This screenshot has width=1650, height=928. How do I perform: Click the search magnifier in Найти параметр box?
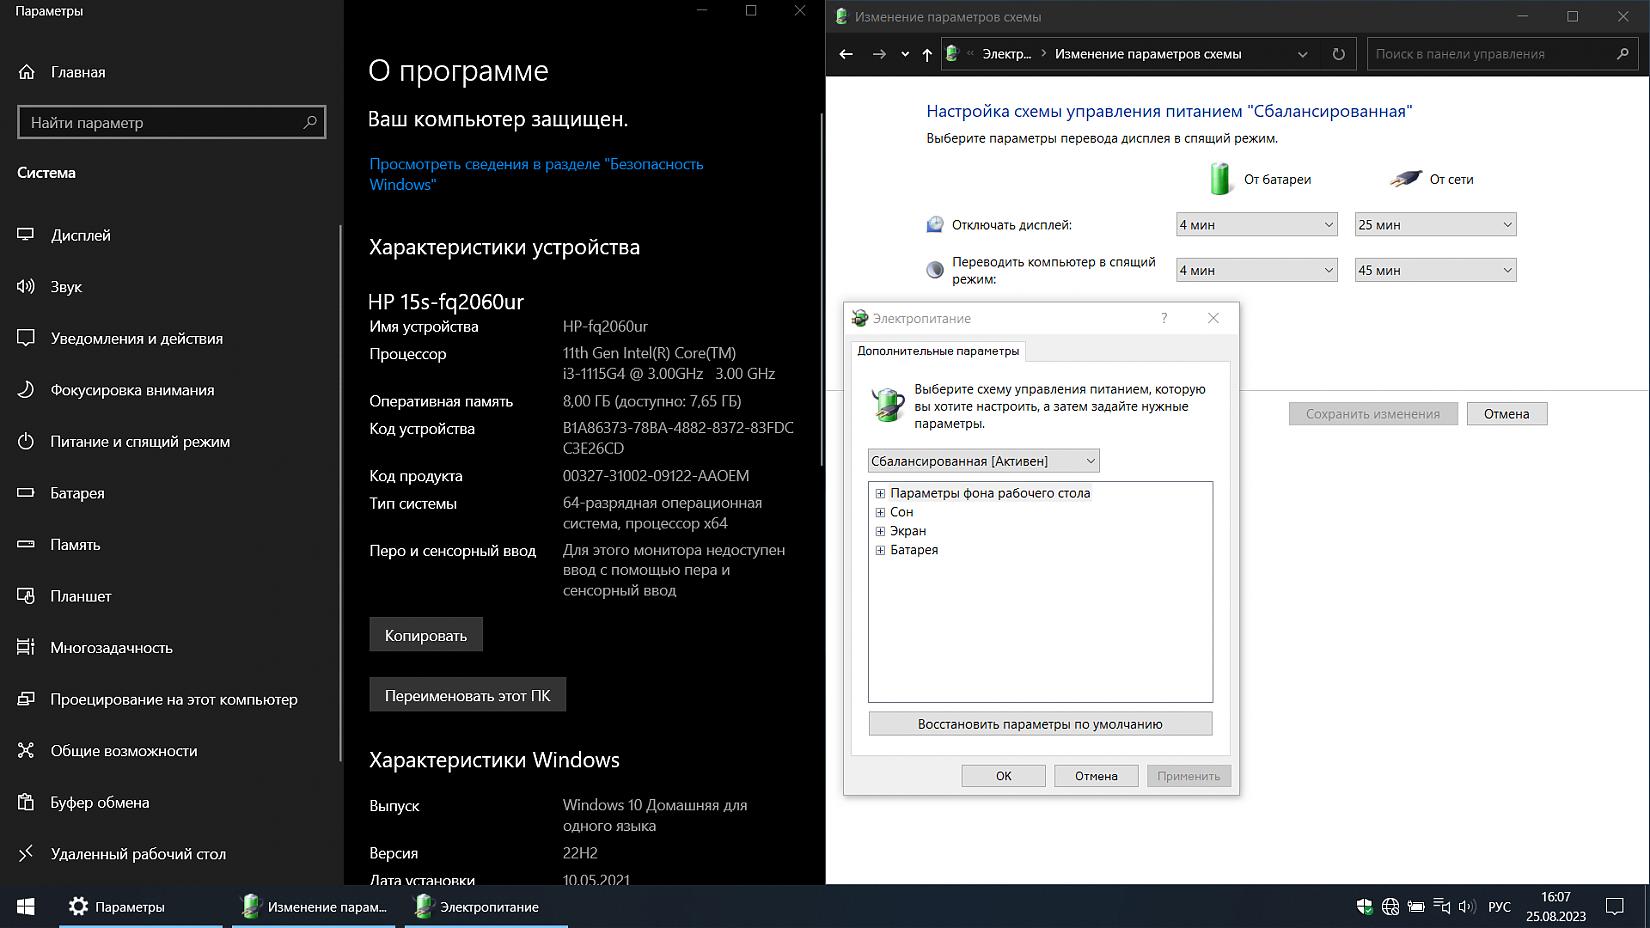pyautogui.click(x=310, y=122)
